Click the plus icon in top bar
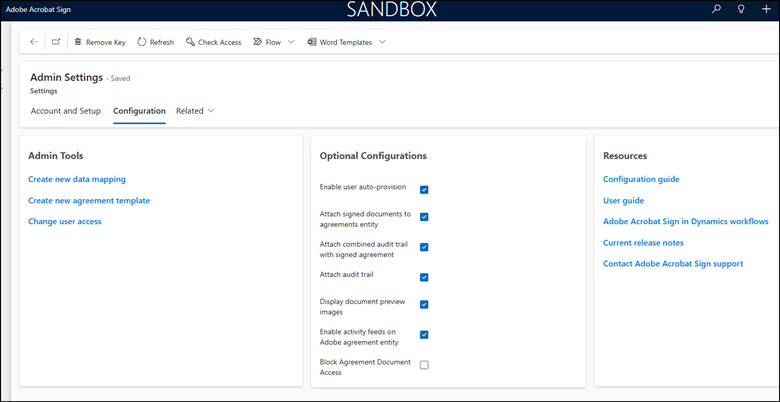The width and height of the screenshot is (780, 402). [766, 9]
